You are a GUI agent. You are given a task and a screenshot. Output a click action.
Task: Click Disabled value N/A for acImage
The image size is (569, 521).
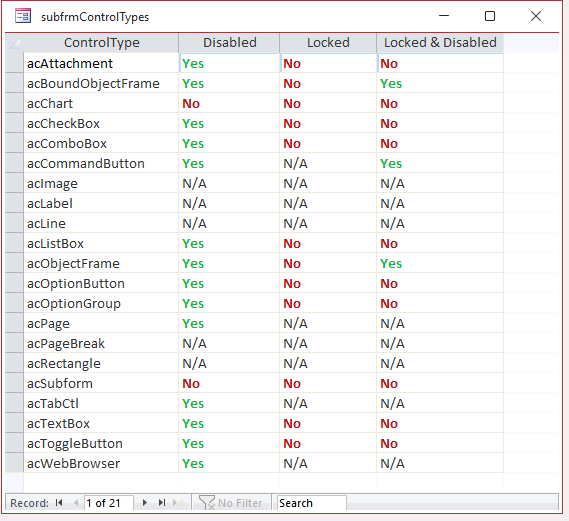click(x=229, y=183)
